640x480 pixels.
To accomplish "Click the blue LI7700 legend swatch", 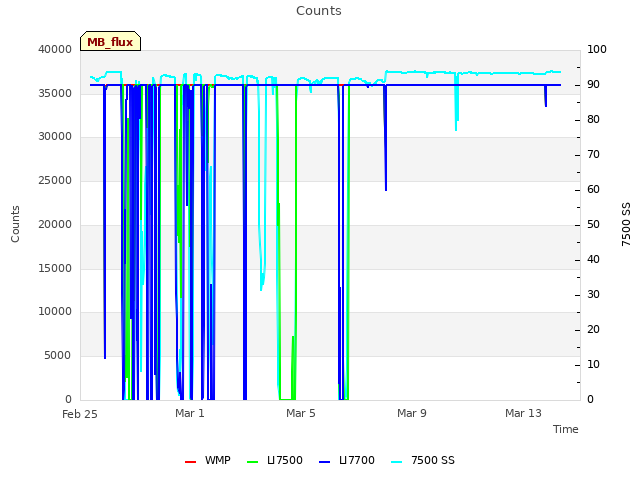I will [324, 462].
